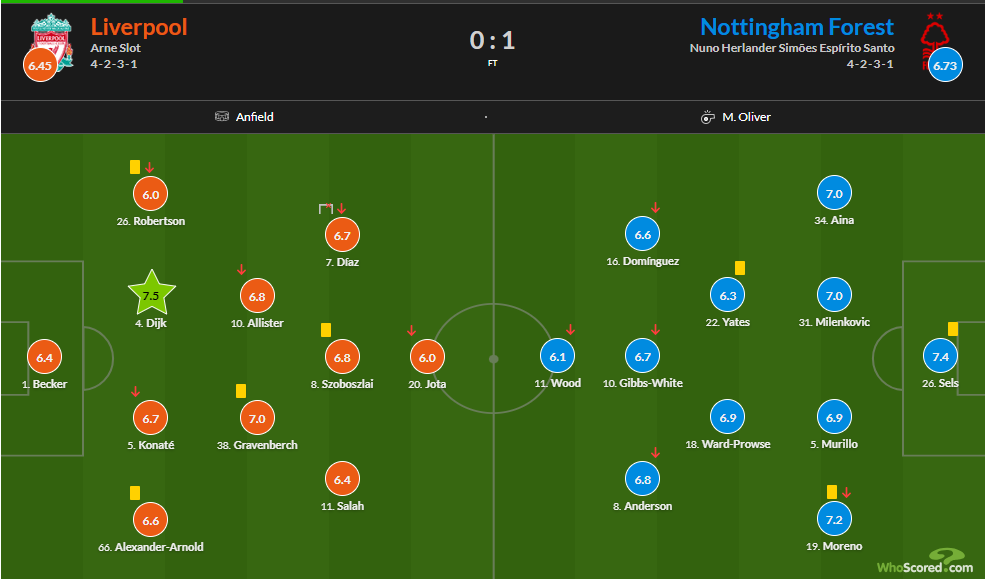Click Robertson's yellow card icon

pyautogui.click(x=135, y=167)
